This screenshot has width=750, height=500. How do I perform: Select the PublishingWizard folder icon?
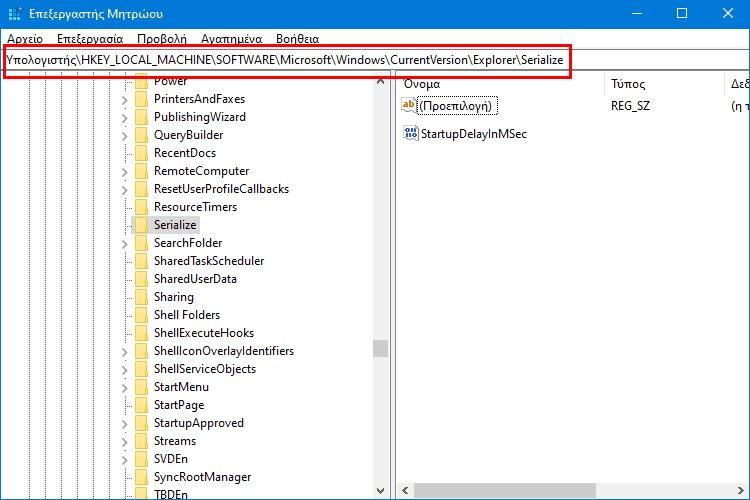point(141,117)
